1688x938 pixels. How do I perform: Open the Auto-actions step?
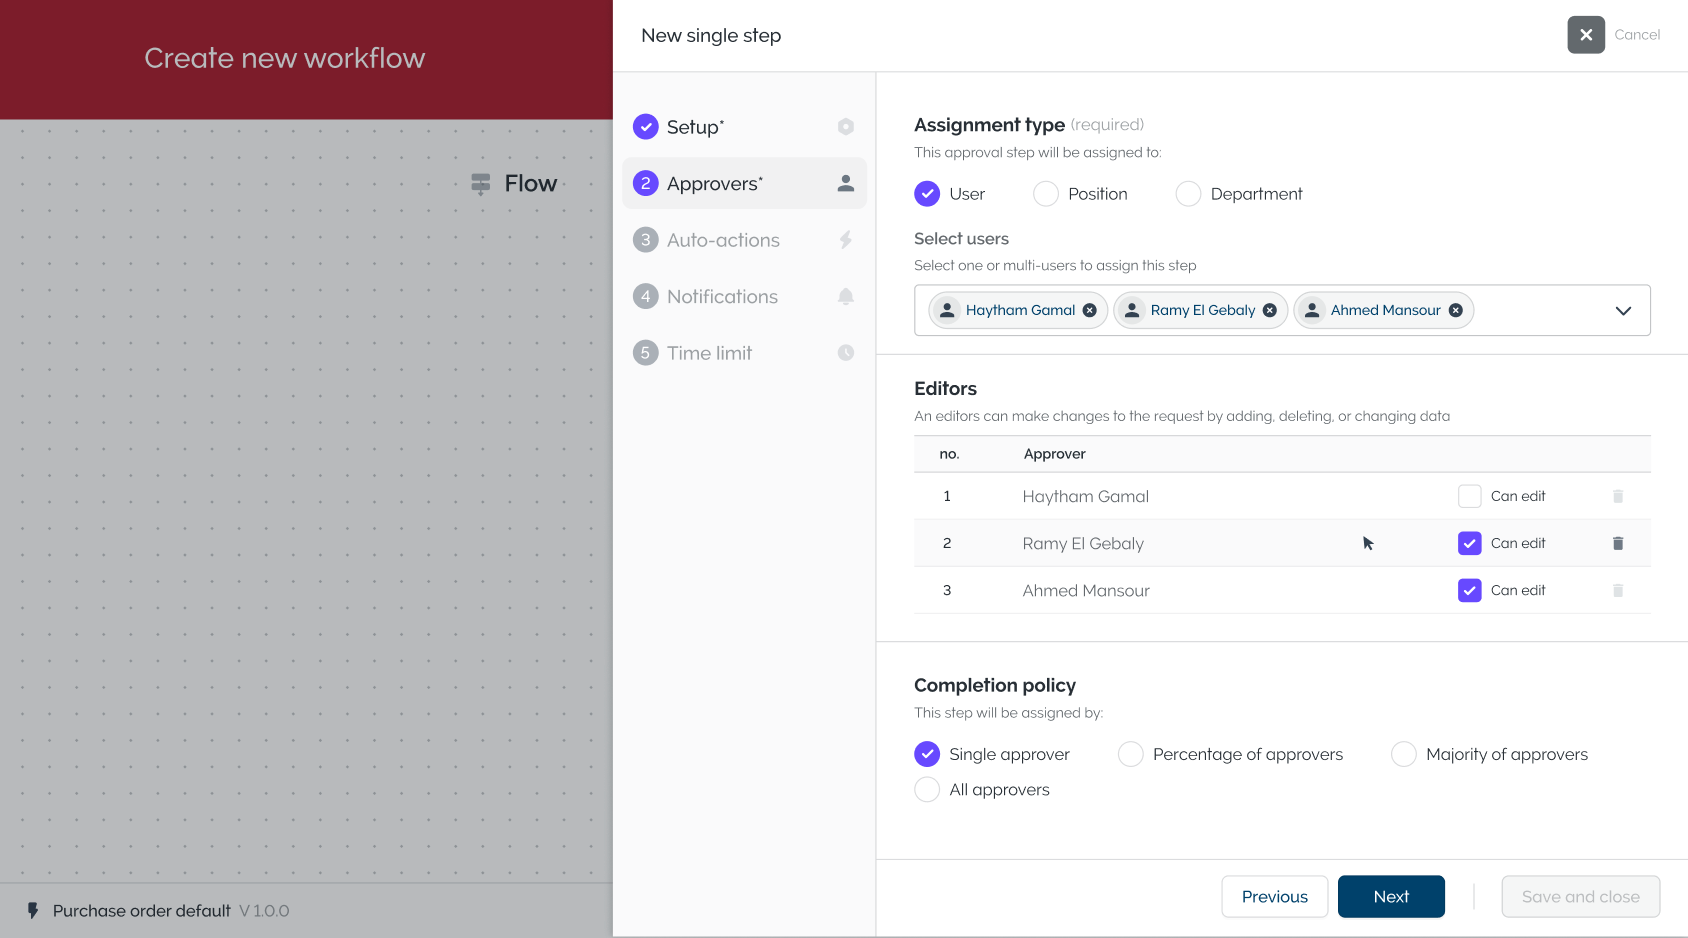(x=723, y=241)
